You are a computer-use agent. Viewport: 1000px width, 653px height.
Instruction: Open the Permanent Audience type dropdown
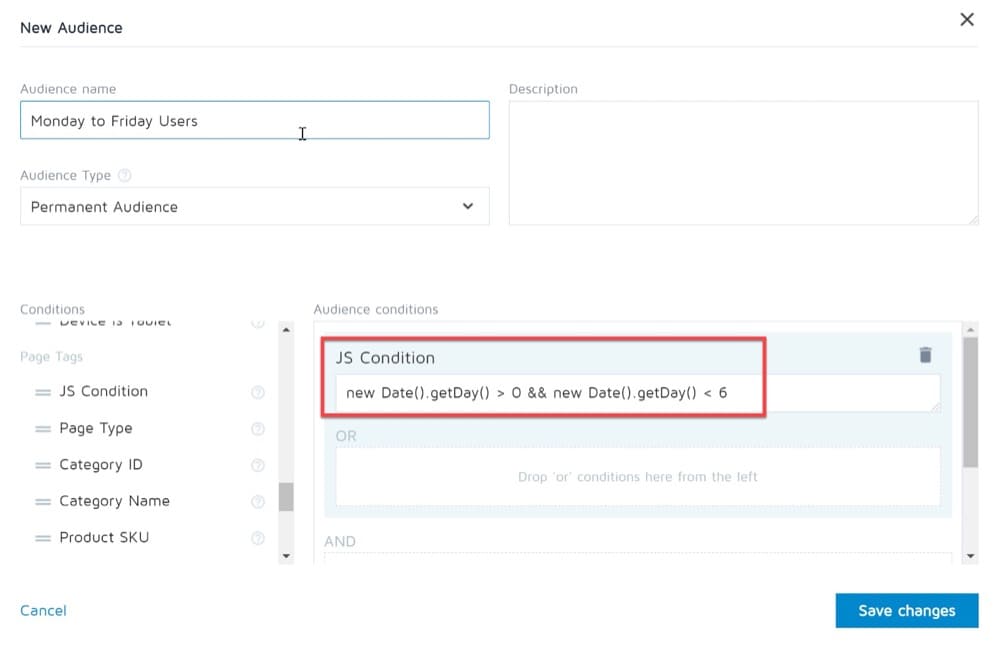pyautogui.click(x=255, y=207)
